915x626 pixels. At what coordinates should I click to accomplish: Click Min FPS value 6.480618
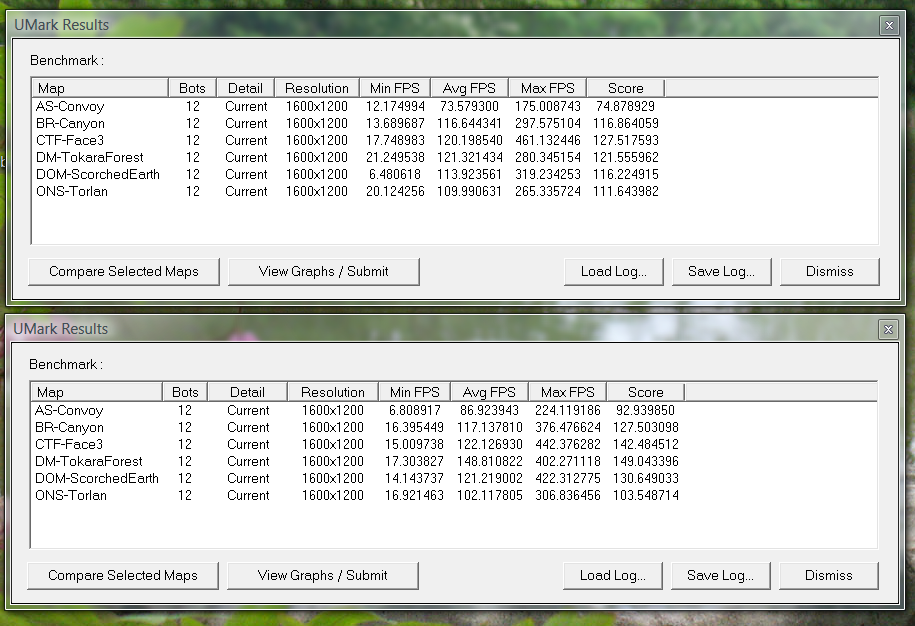pos(394,174)
